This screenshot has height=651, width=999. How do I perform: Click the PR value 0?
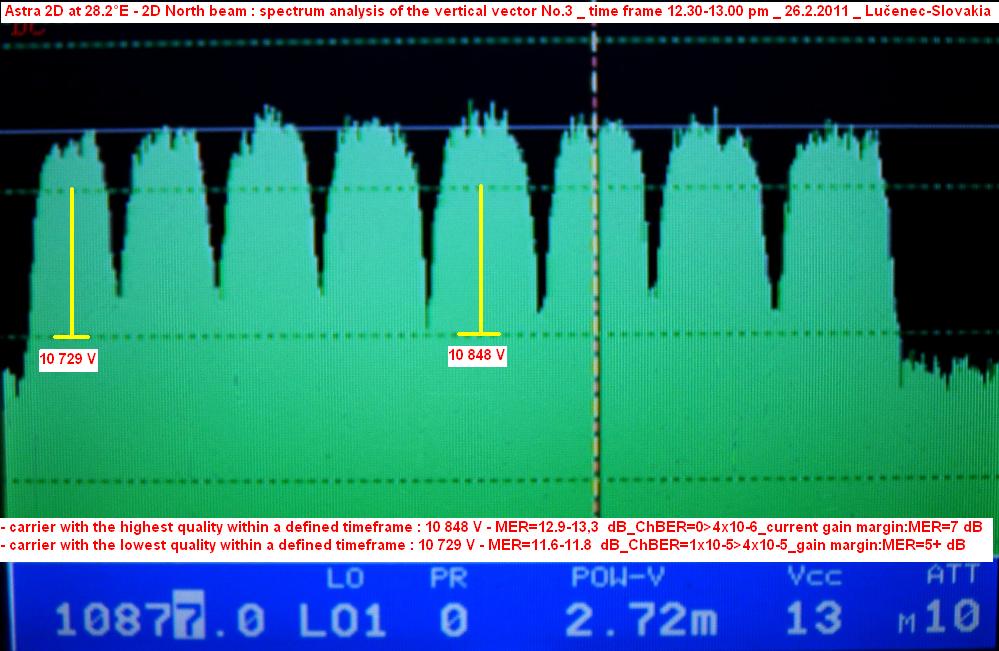pos(454,620)
